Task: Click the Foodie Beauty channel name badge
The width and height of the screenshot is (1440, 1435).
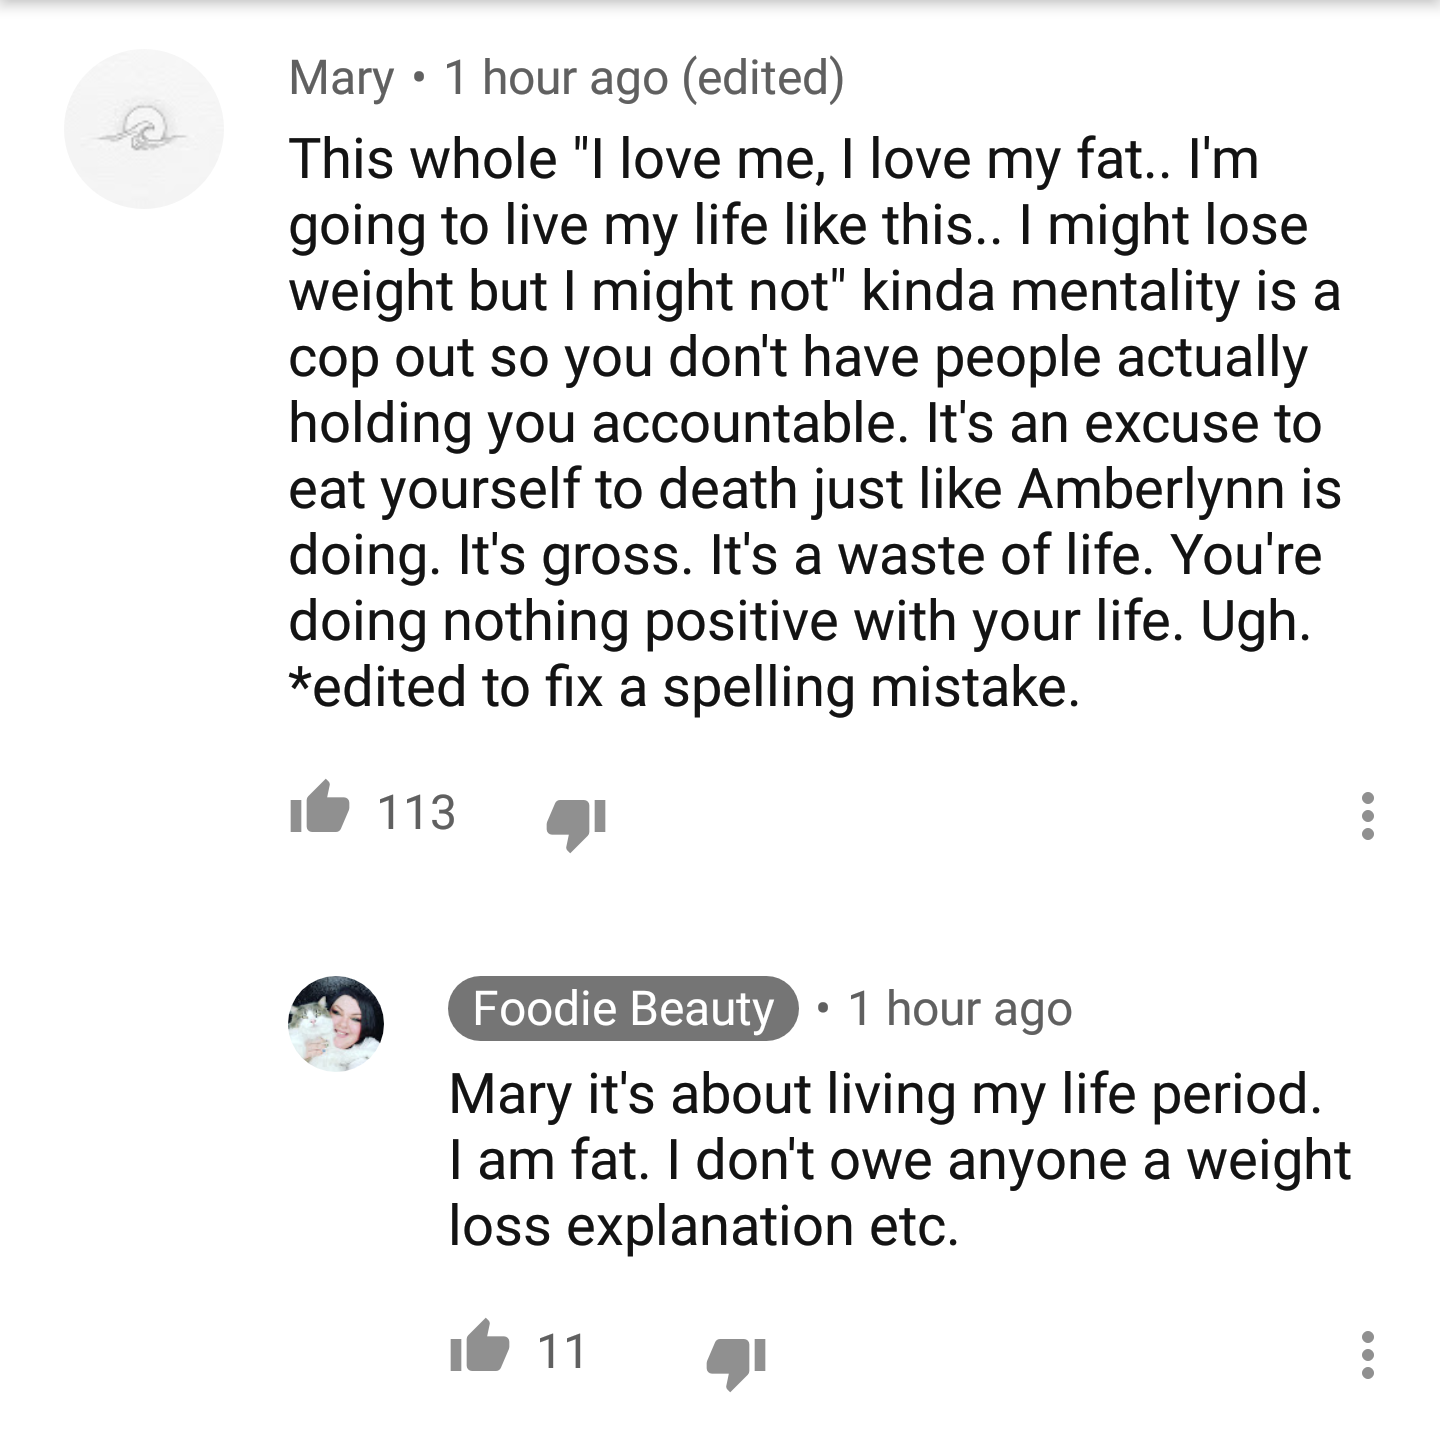Action: (x=624, y=1008)
